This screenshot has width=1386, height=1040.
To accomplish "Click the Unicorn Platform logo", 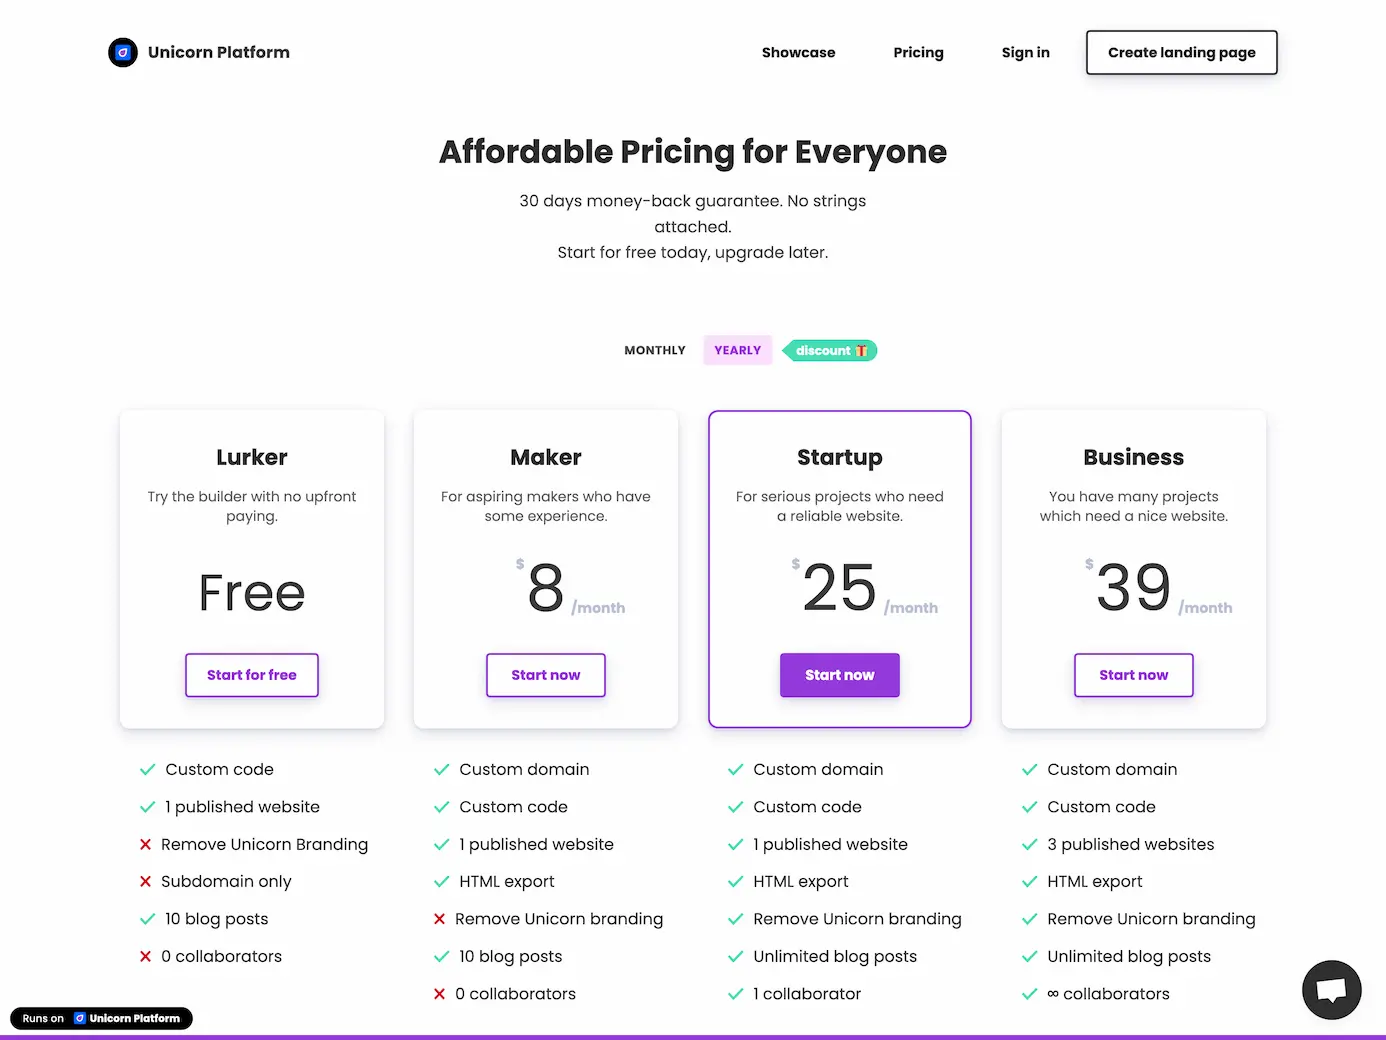I will click(122, 52).
